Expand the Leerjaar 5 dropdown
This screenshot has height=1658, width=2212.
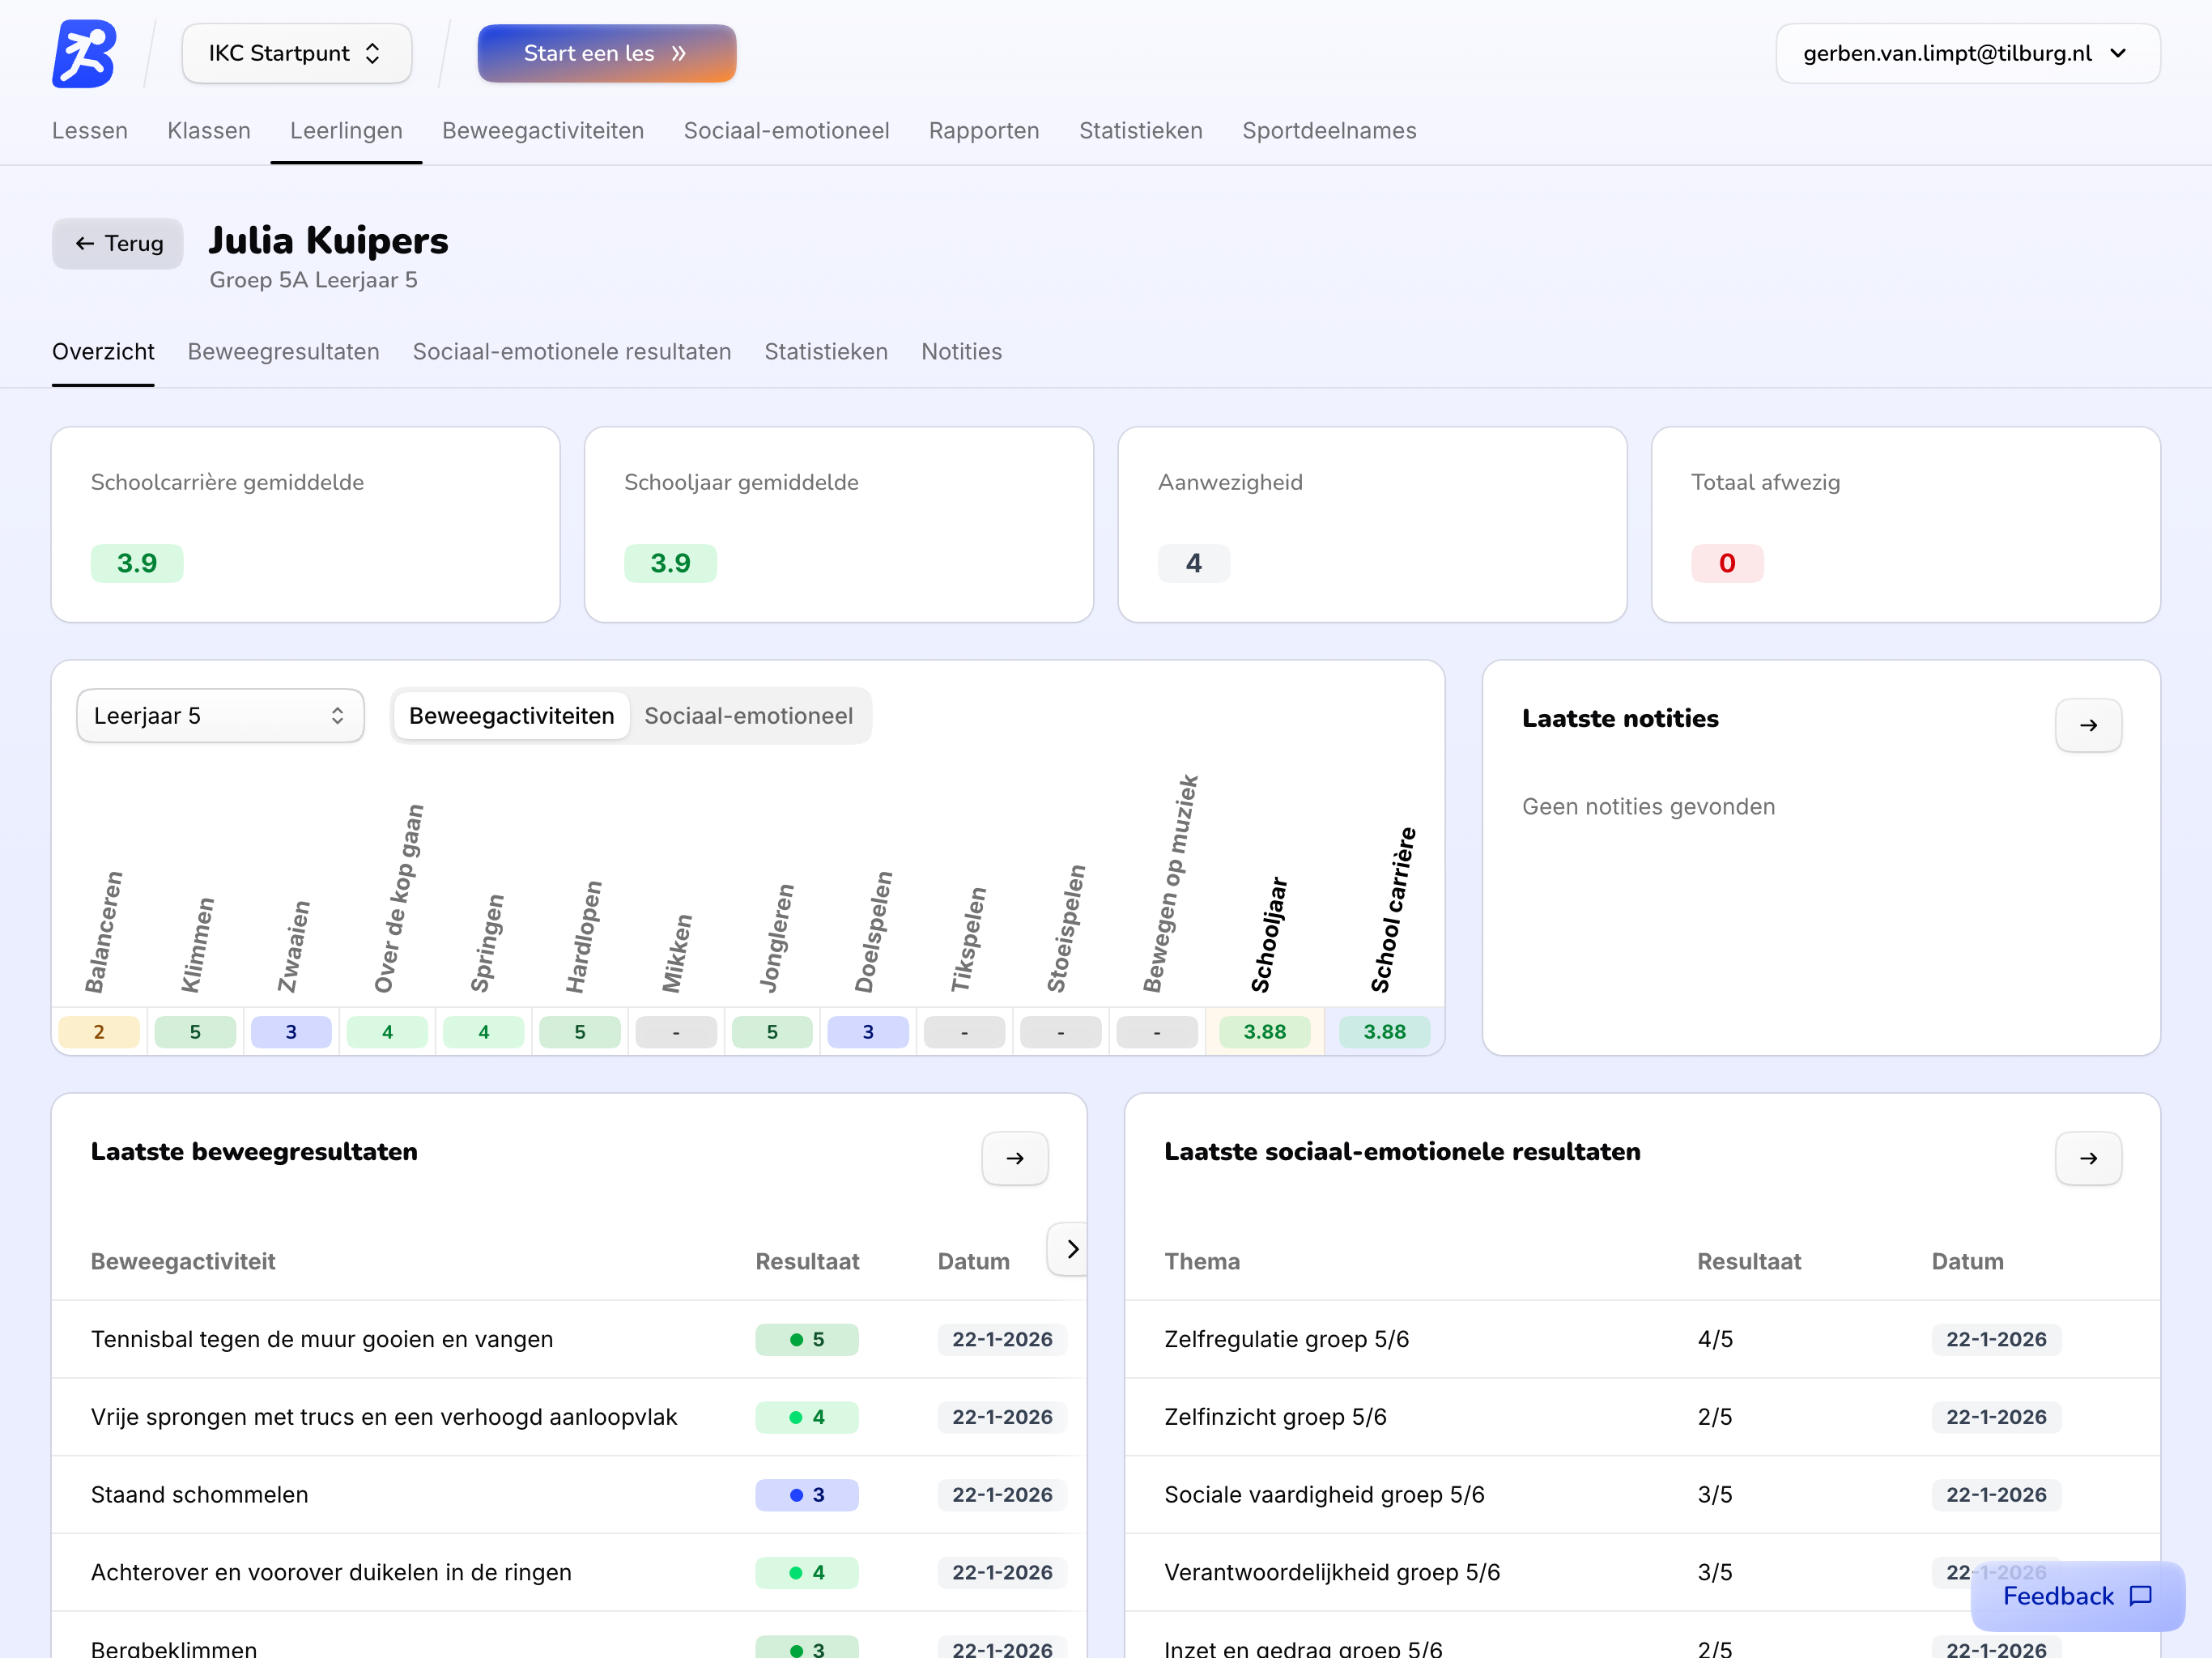click(x=220, y=716)
